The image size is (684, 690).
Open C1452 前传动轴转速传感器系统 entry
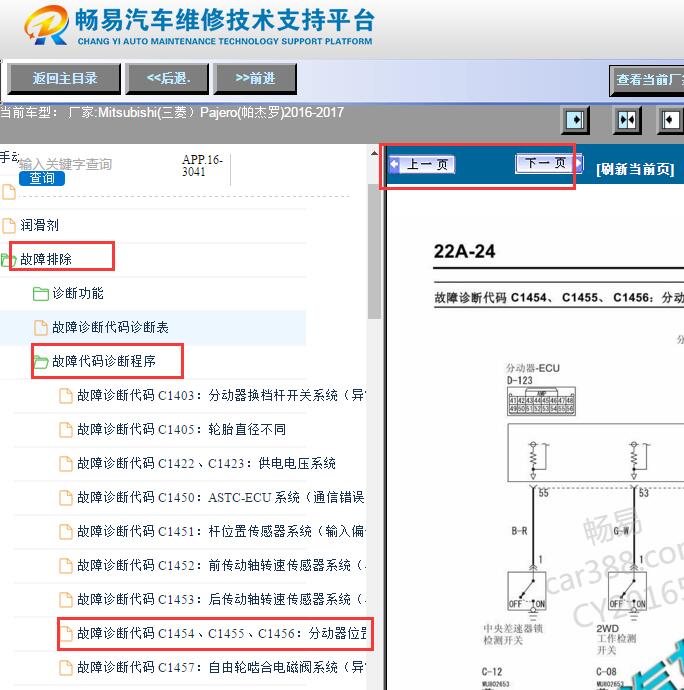click(x=221, y=565)
